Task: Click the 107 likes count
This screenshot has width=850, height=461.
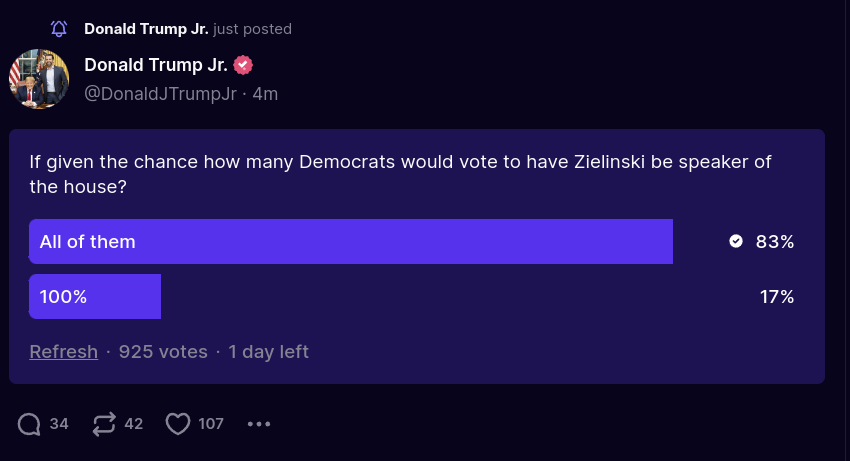Action: [x=211, y=424]
